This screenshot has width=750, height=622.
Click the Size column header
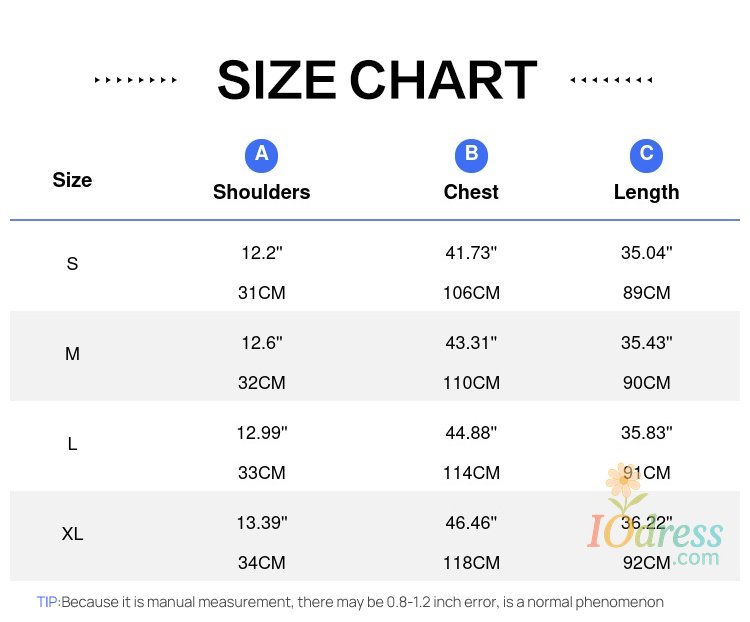(72, 180)
